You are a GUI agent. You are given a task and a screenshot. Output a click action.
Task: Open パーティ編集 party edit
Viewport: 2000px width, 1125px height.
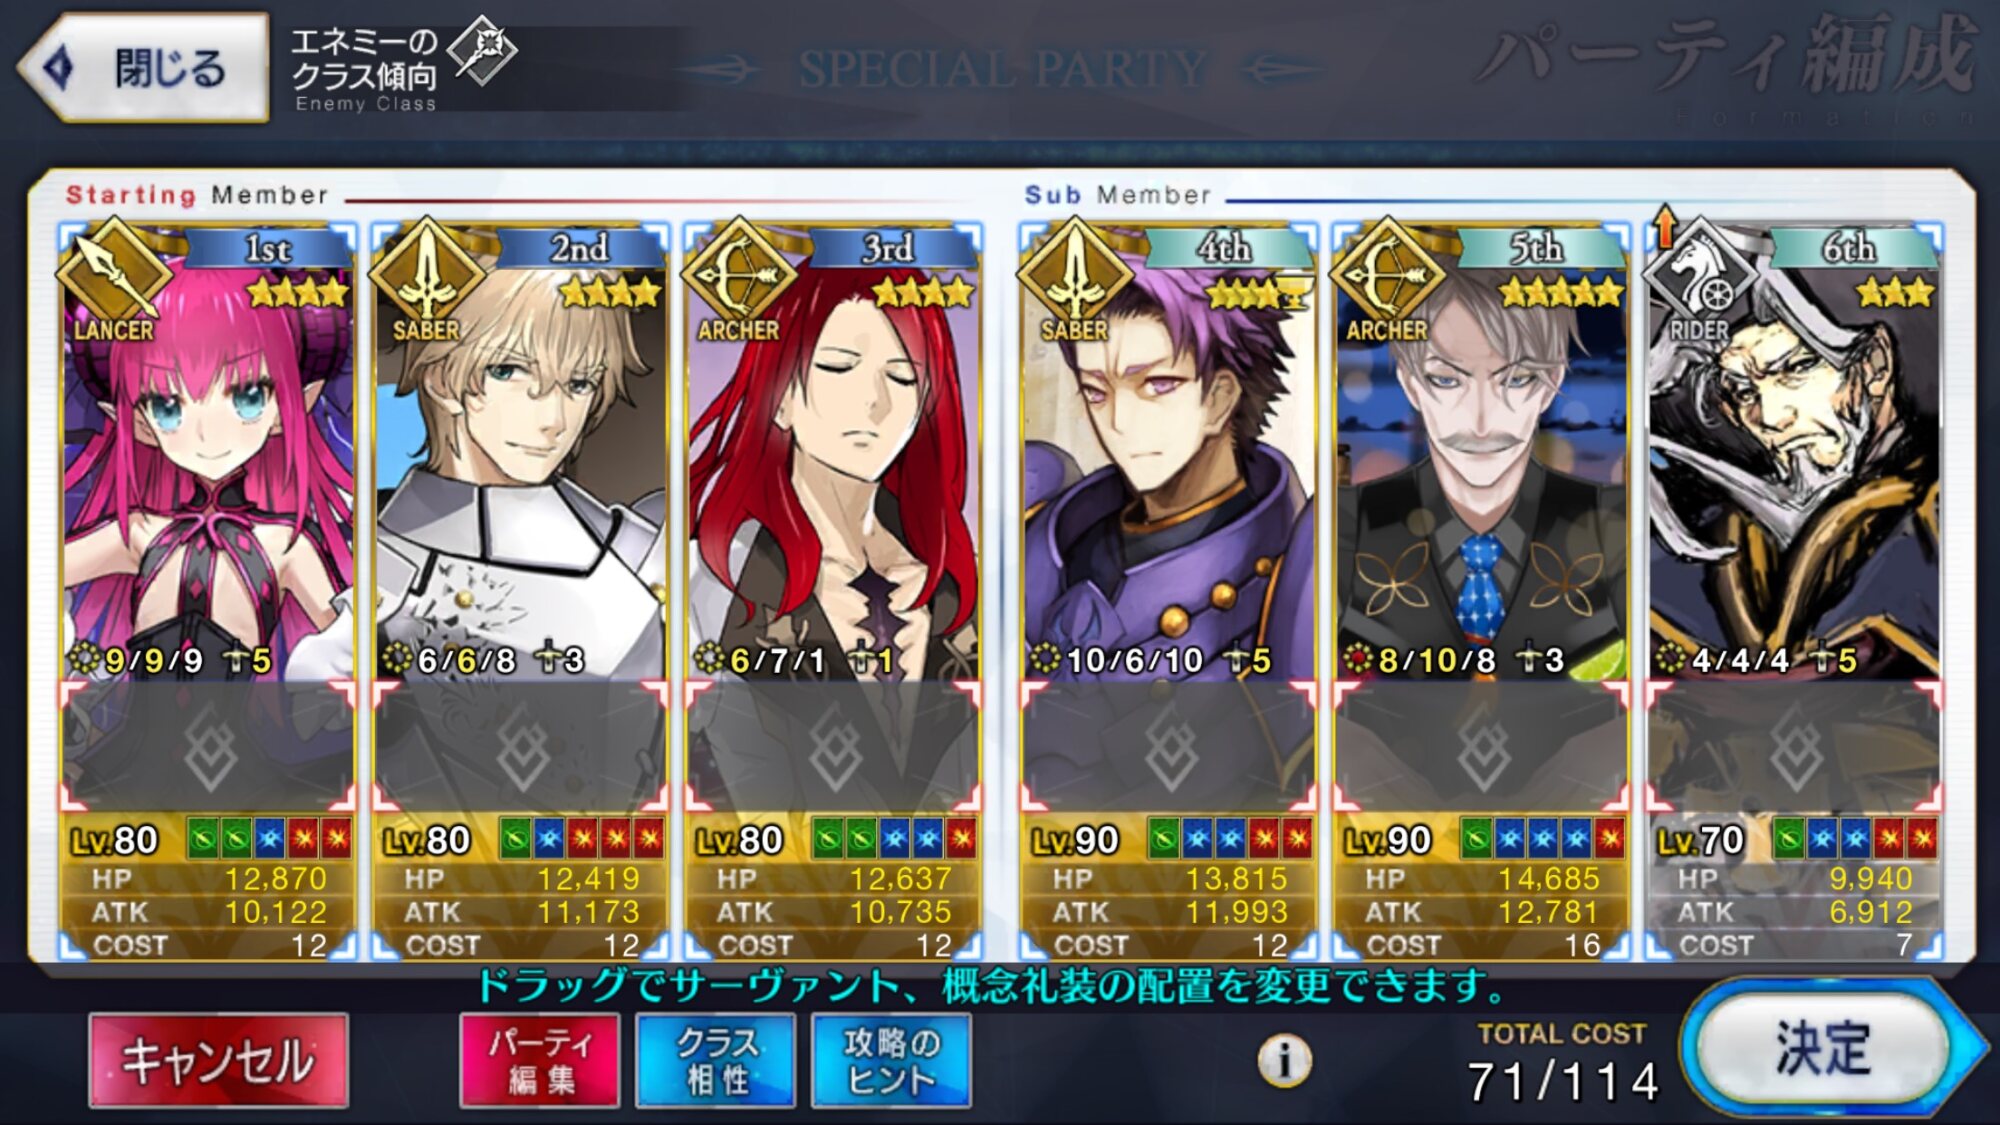(540, 1061)
